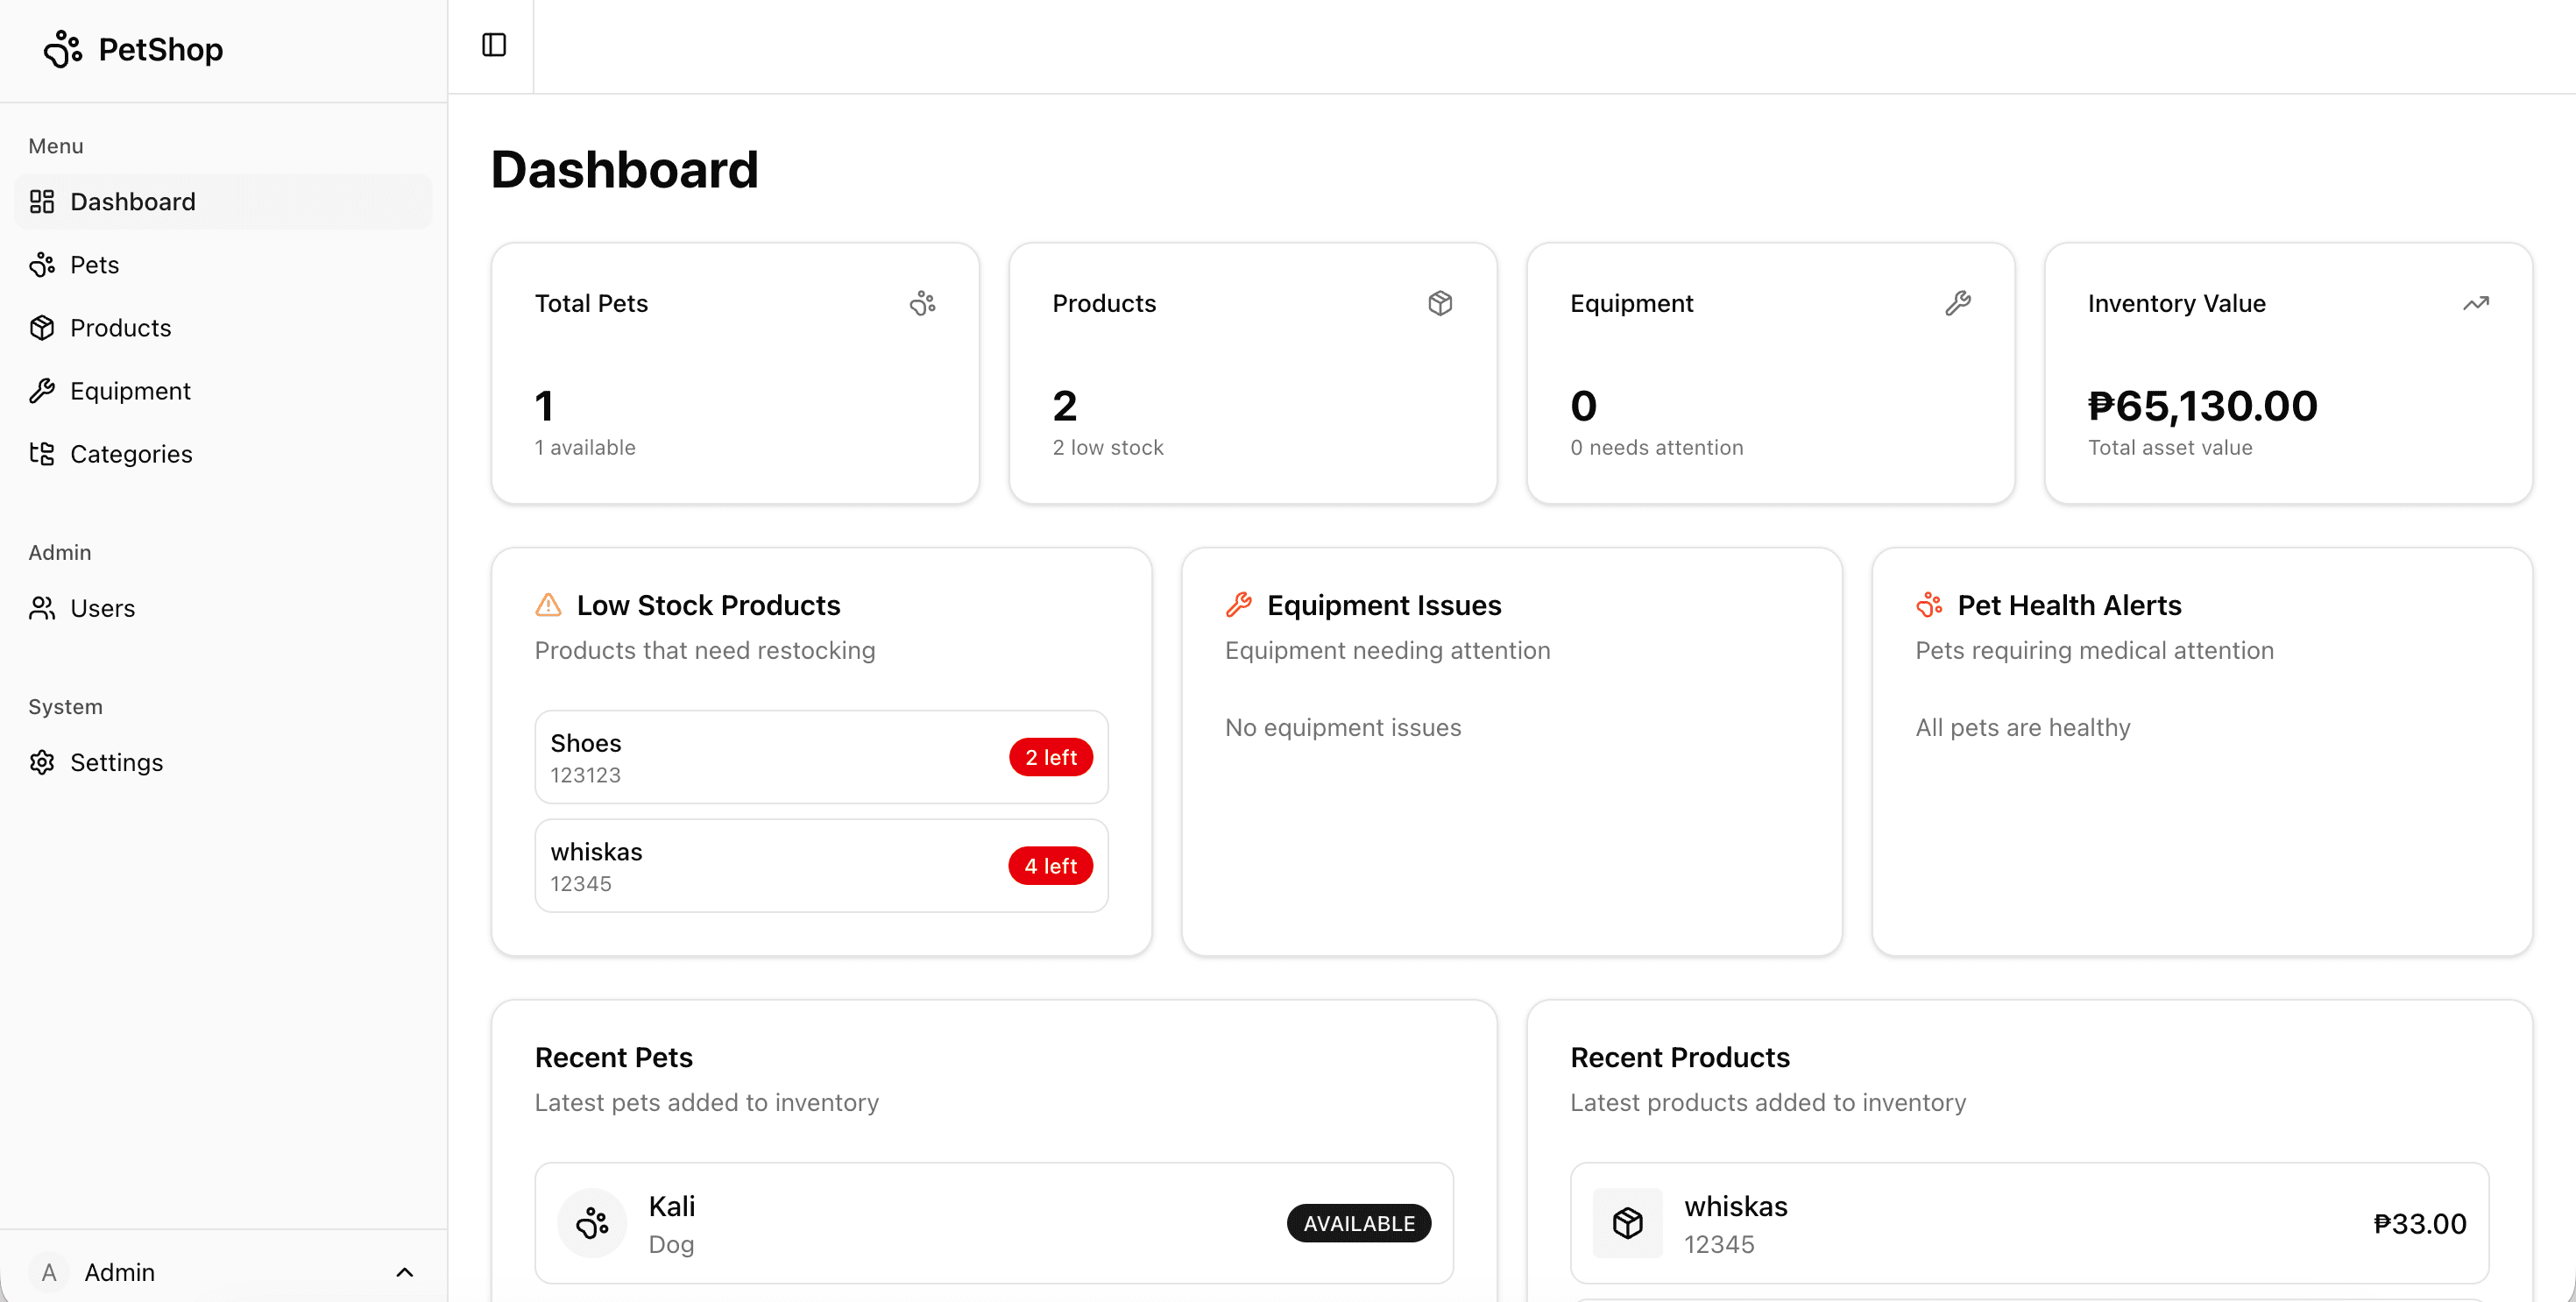This screenshot has height=1302, width=2576.
Task: Click 'Total asset value' text
Action: tap(2170, 448)
